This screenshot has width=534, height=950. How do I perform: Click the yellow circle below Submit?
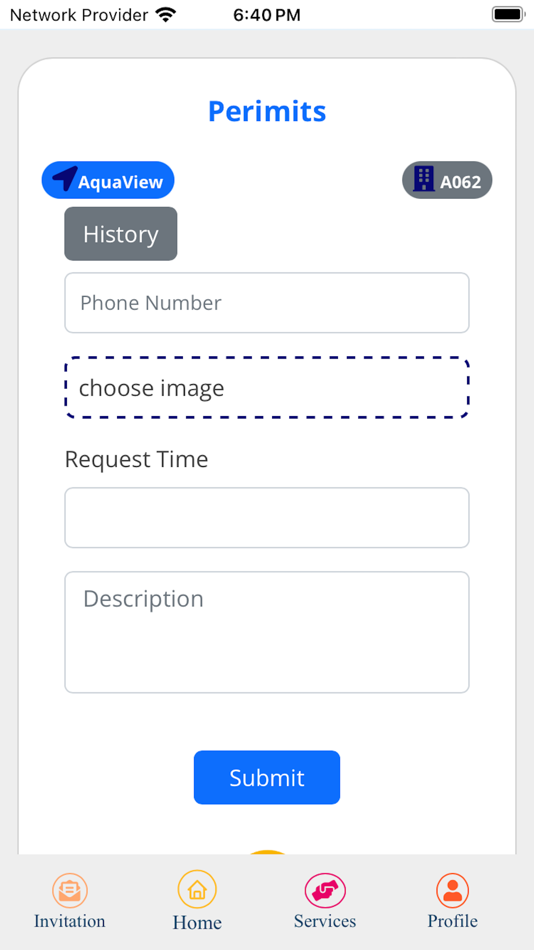click(267, 852)
